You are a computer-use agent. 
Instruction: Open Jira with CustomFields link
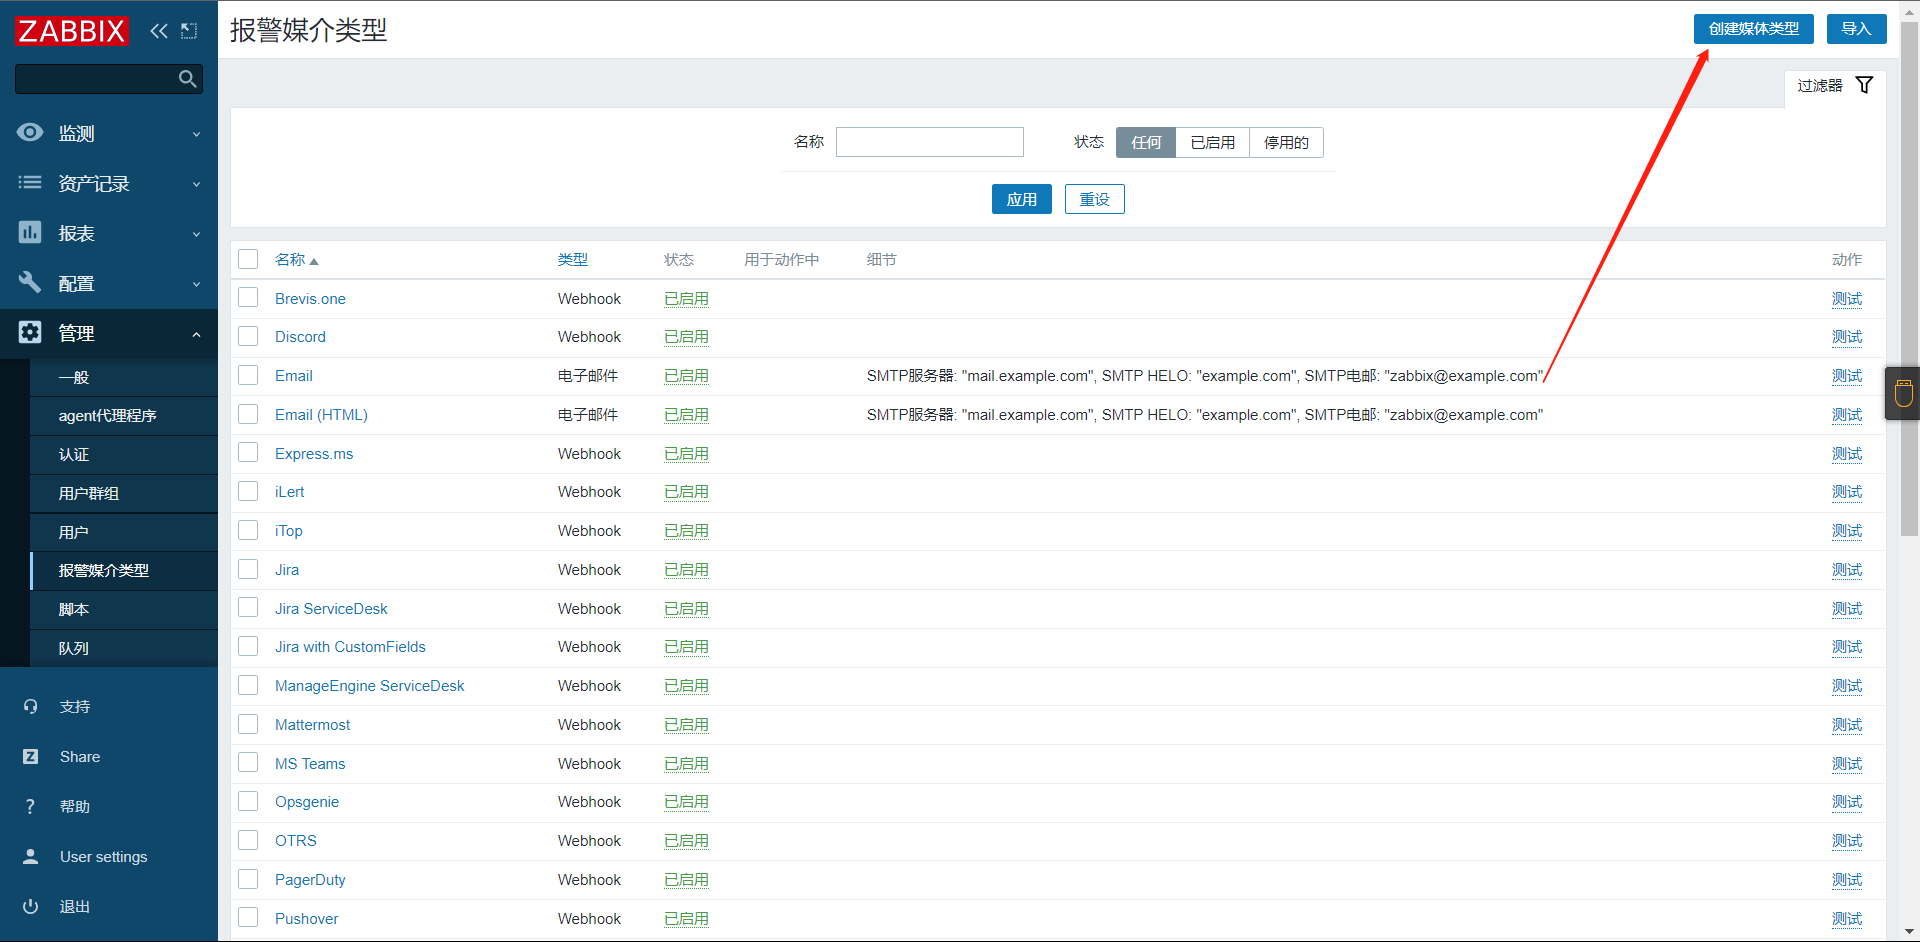pos(350,647)
